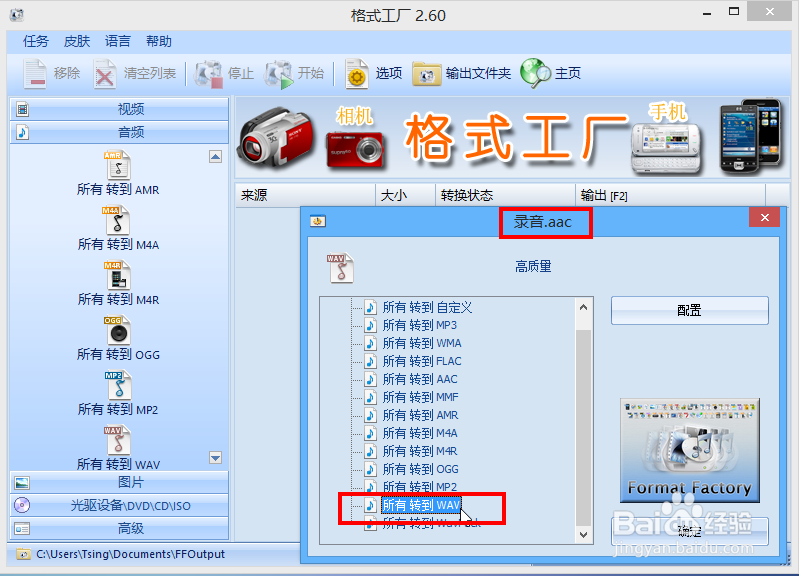
Task: Click the 高质量 quality label
Action: 533,267
